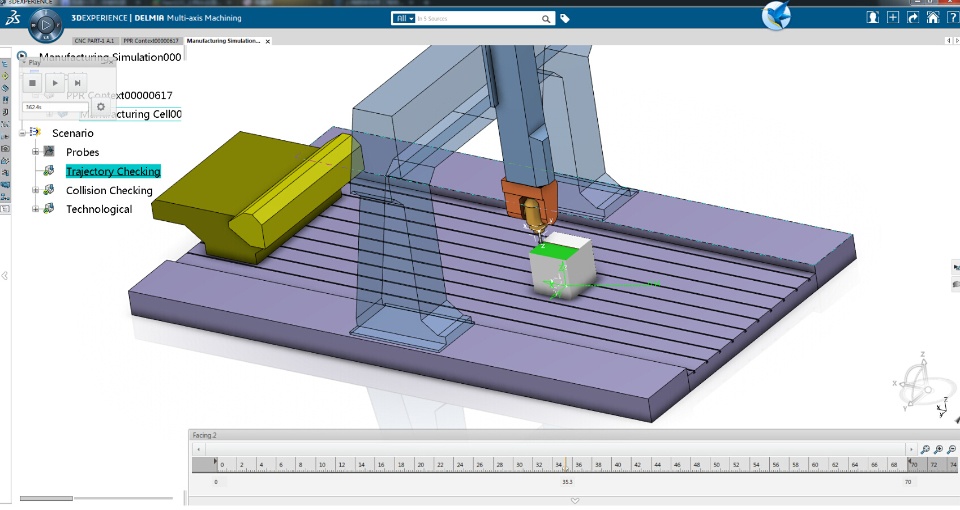
Task: Open help question mark icon
Action: point(953,18)
